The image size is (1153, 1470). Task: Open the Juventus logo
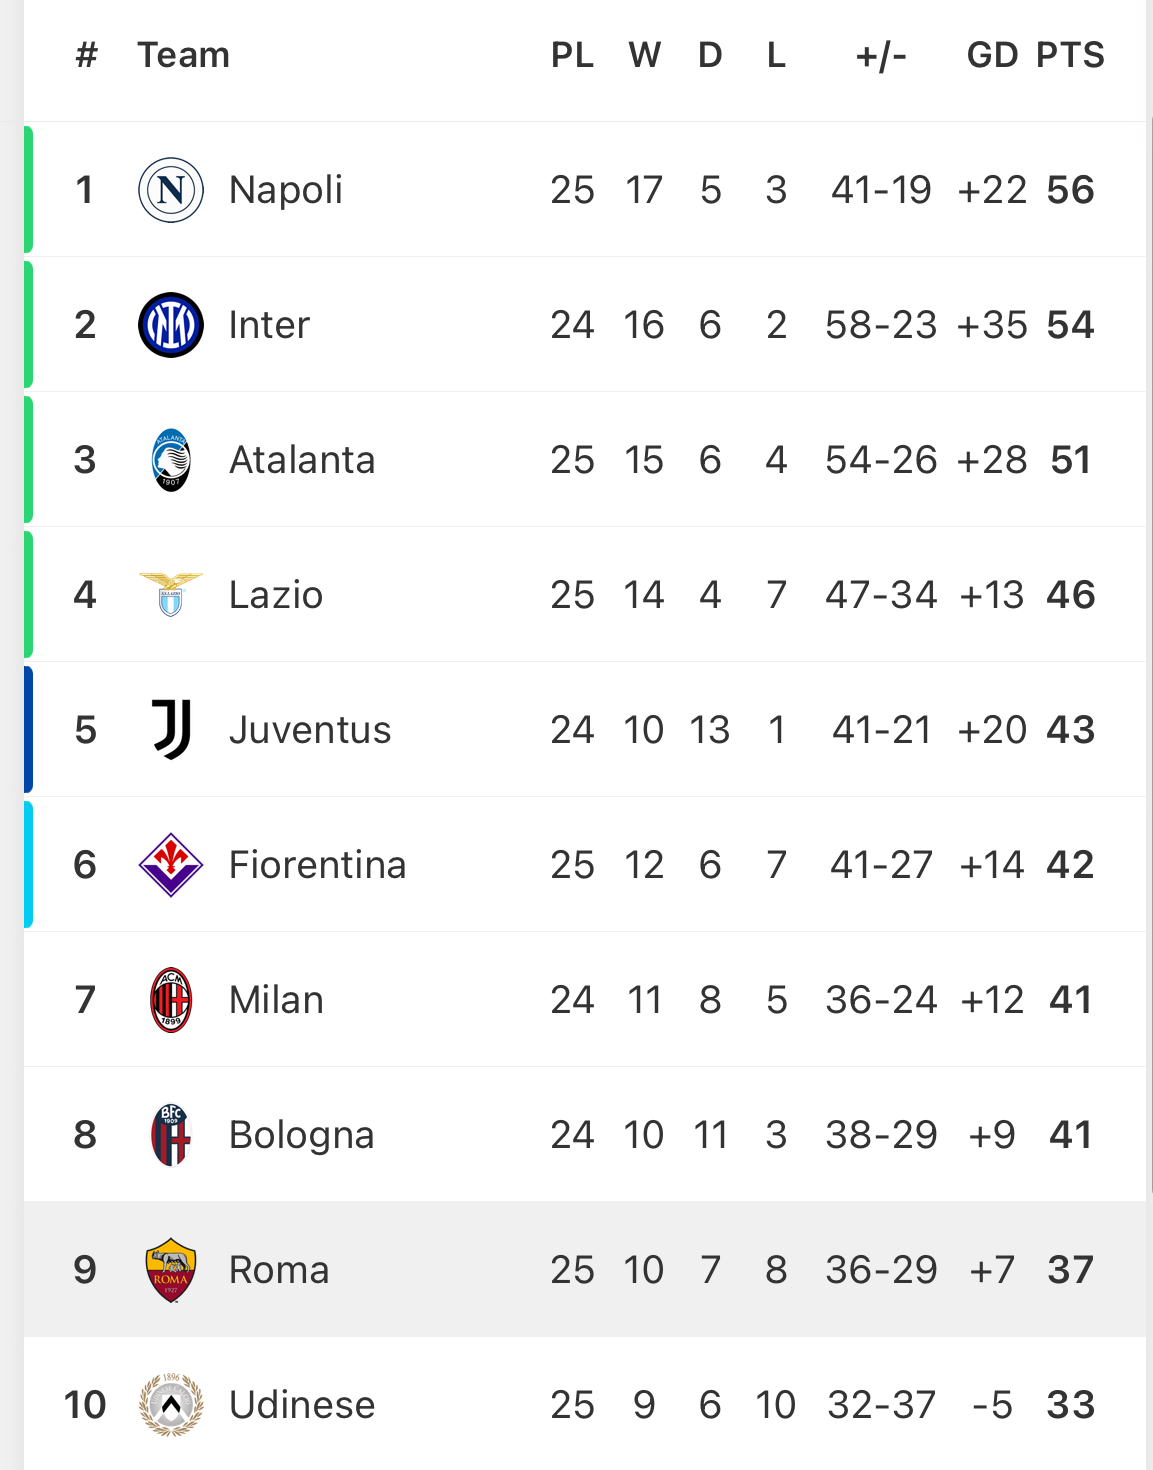(x=171, y=729)
